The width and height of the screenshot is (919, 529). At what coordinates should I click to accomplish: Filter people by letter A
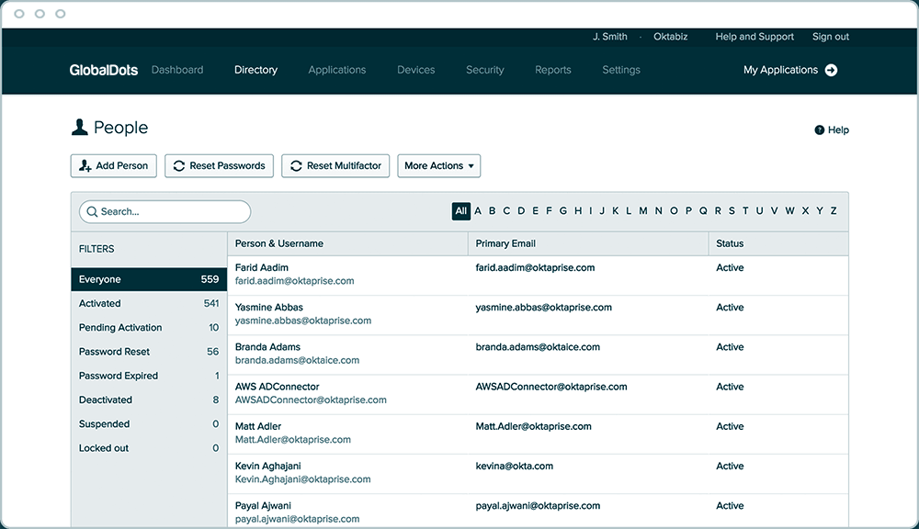click(x=478, y=211)
